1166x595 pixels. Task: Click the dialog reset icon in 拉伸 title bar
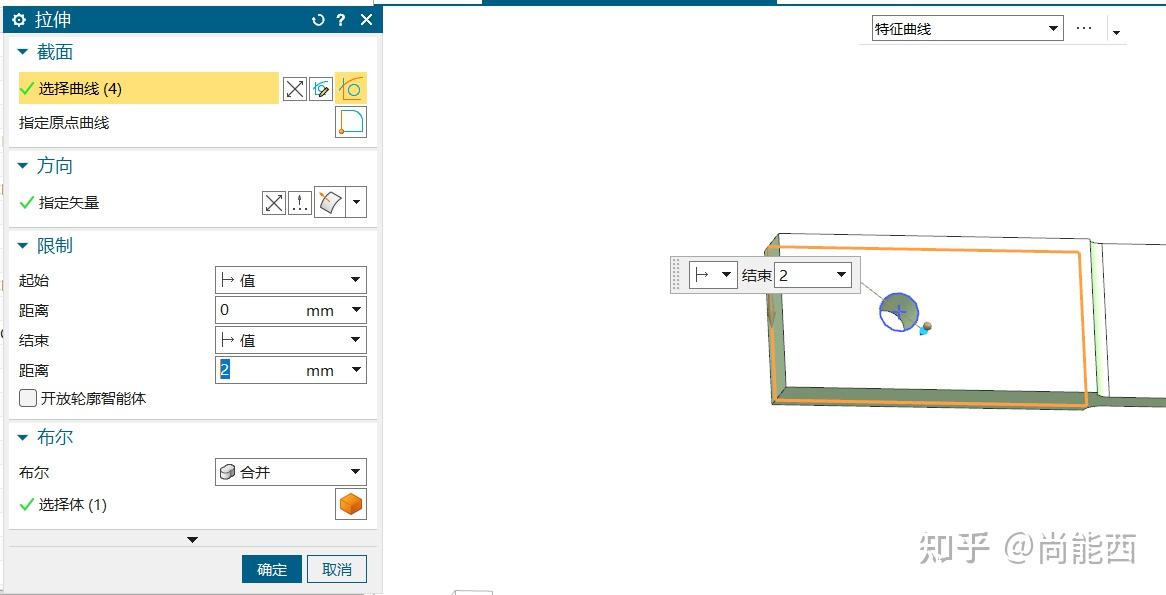click(x=318, y=18)
